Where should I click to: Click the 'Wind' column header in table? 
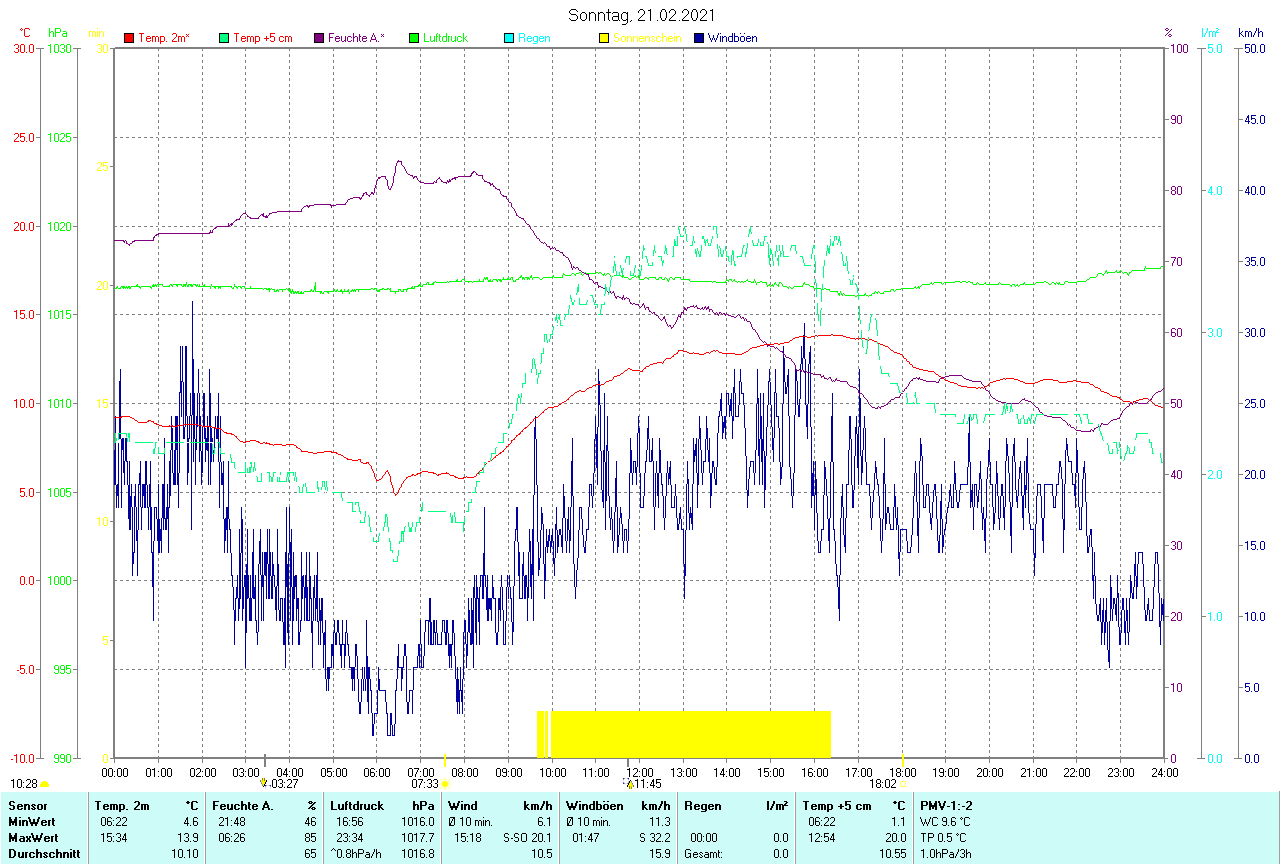462,806
